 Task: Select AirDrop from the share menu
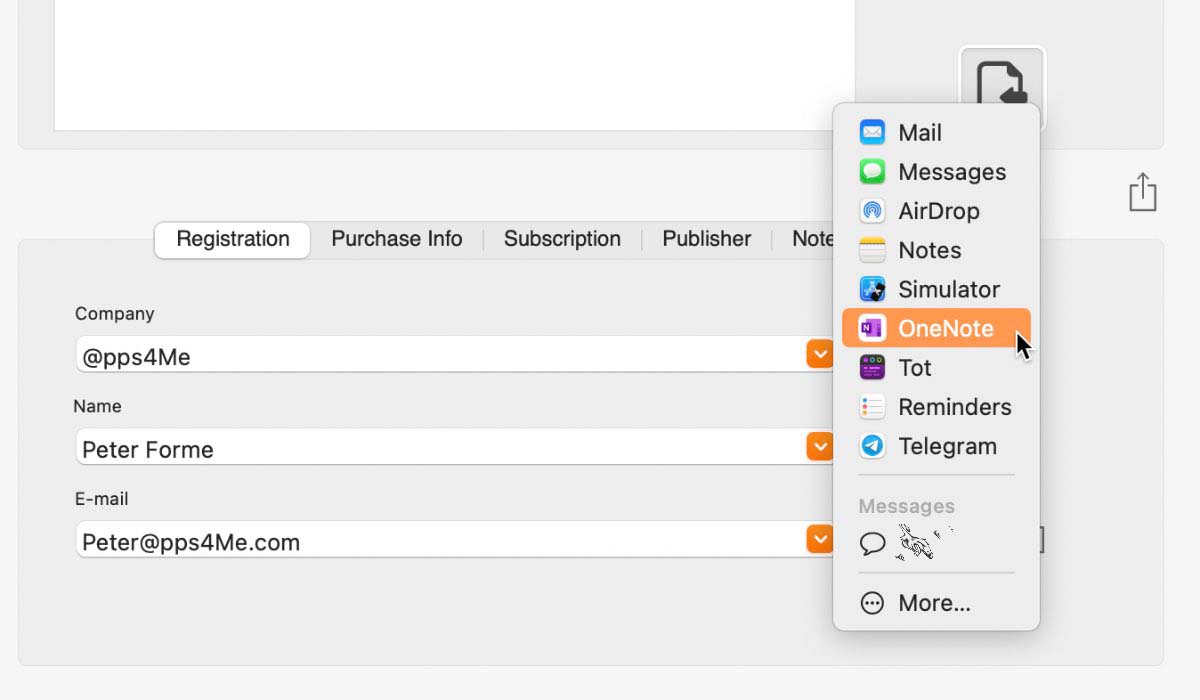(936, 211)
